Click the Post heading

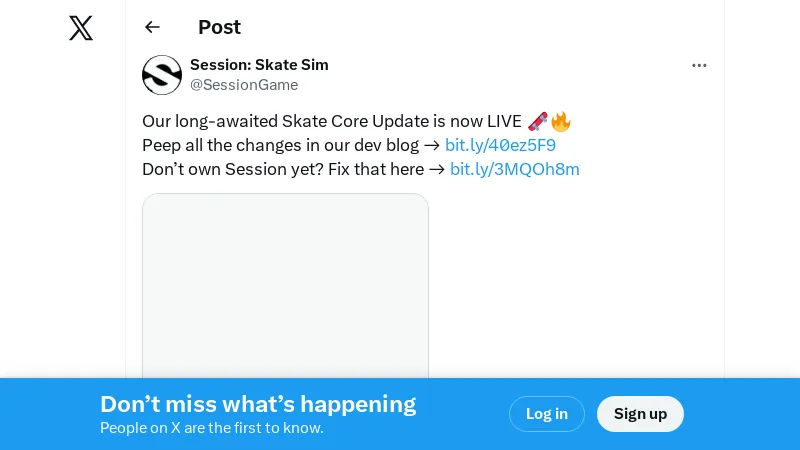click(x=219, y=27)
